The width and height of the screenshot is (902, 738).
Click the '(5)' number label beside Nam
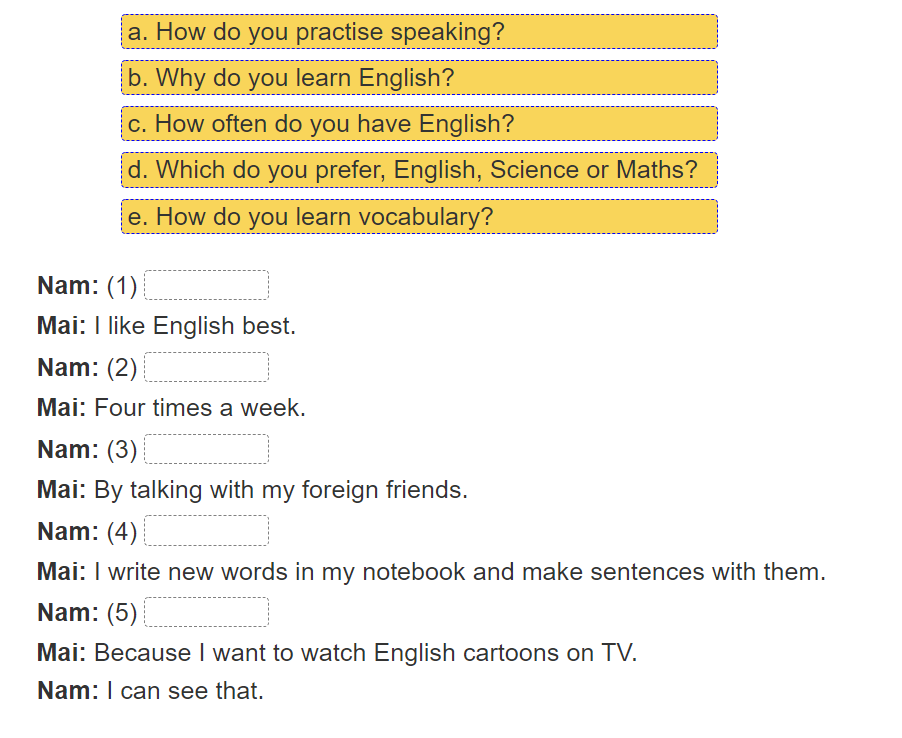tap(122, 613)
